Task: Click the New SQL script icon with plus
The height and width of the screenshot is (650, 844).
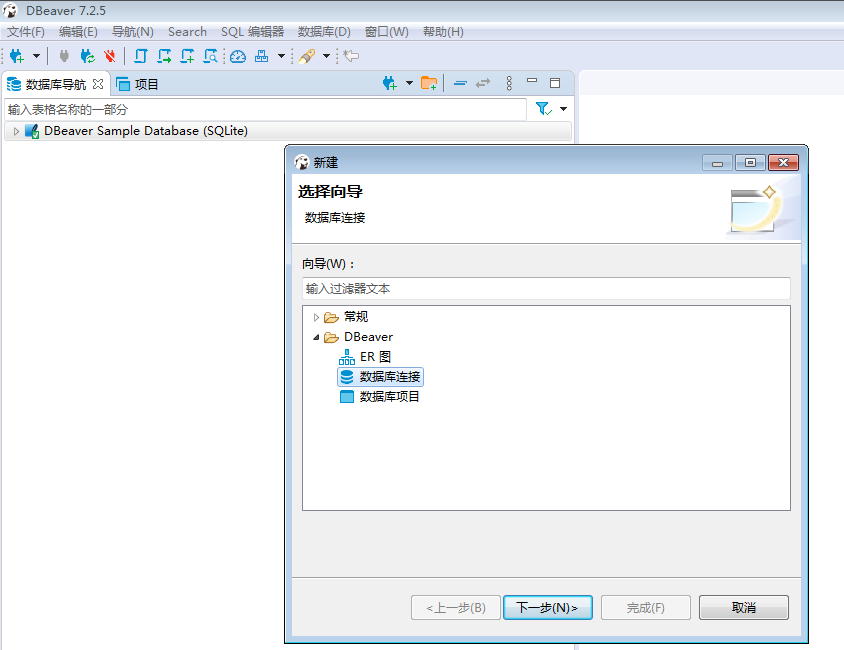Action: pos(187,56)
